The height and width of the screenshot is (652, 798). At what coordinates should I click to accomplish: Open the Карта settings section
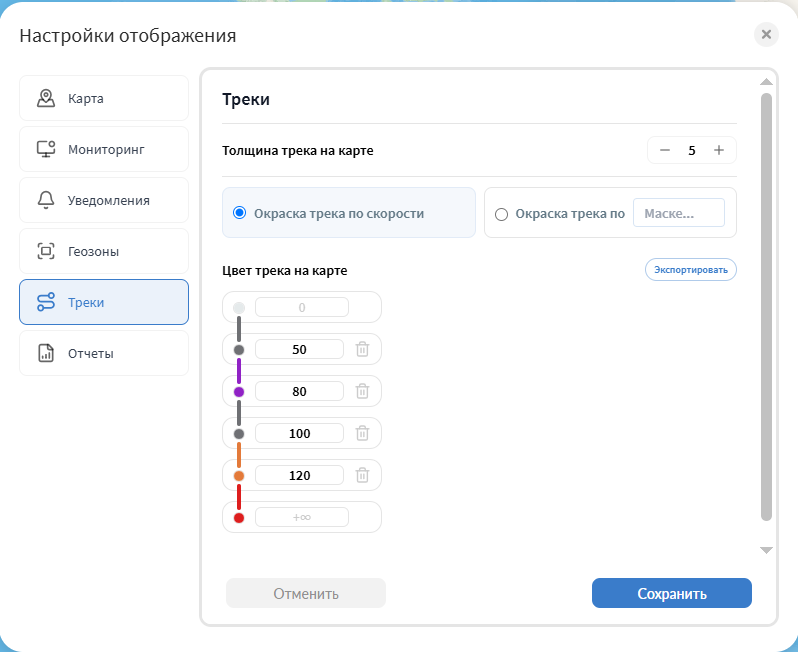click(104, 98)
